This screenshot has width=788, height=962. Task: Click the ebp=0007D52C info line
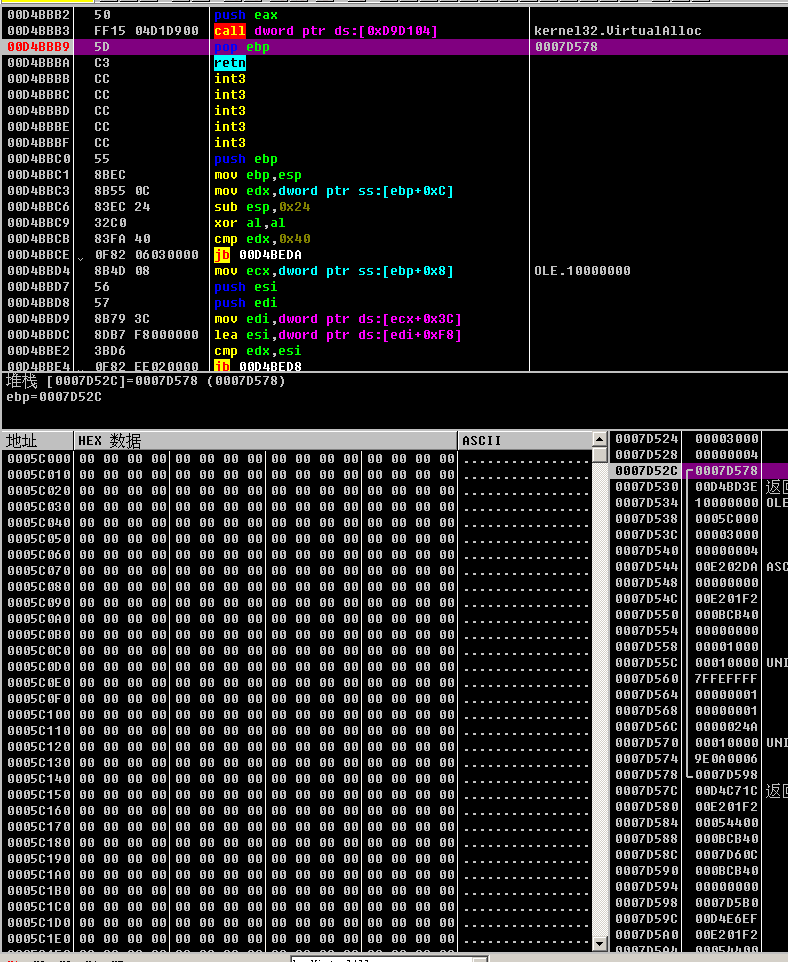pos(54,397)
